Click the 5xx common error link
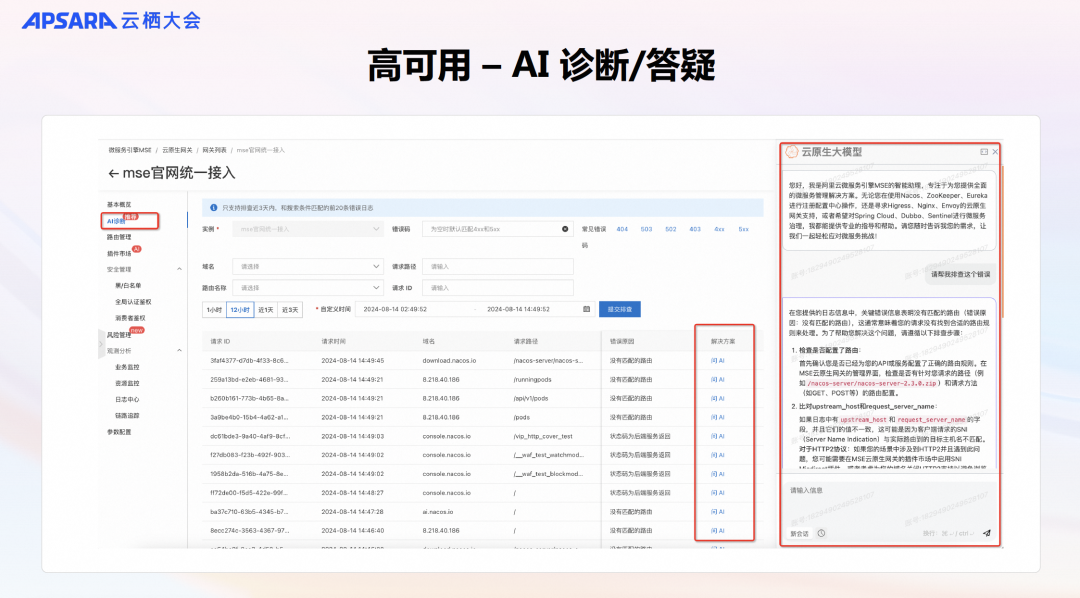 (744, 229)
